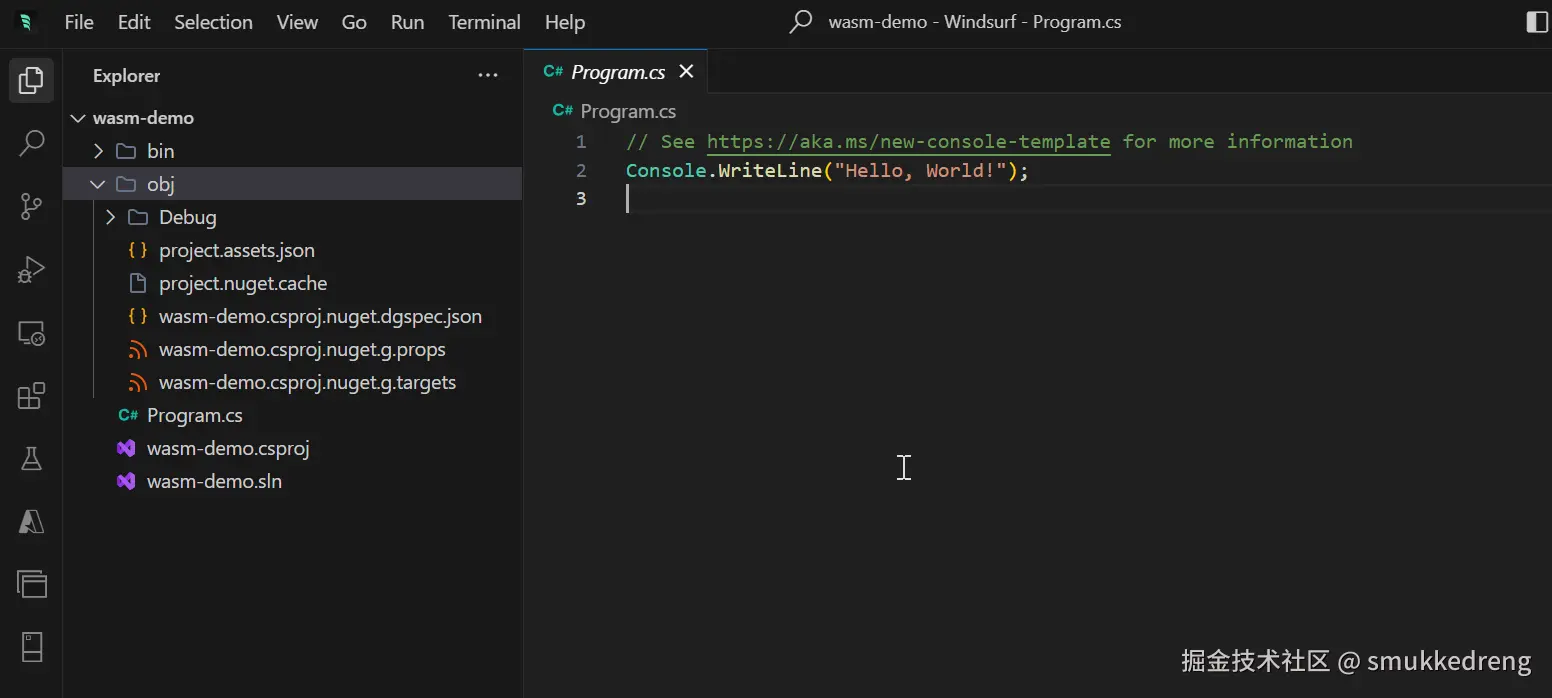Screen dimensions: 1552x698
Task: Click Program.cs in the breadcrumb bar
Action: 628,111
